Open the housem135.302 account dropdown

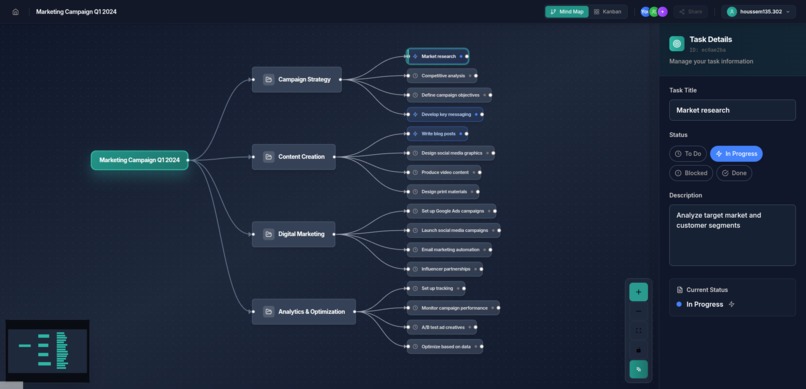[758, 11]
